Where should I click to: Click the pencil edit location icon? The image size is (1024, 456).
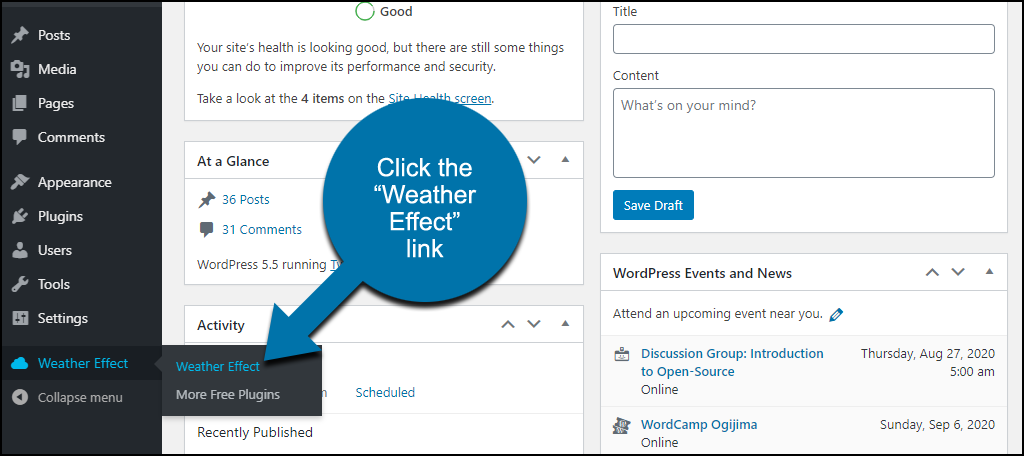point(836,314)
